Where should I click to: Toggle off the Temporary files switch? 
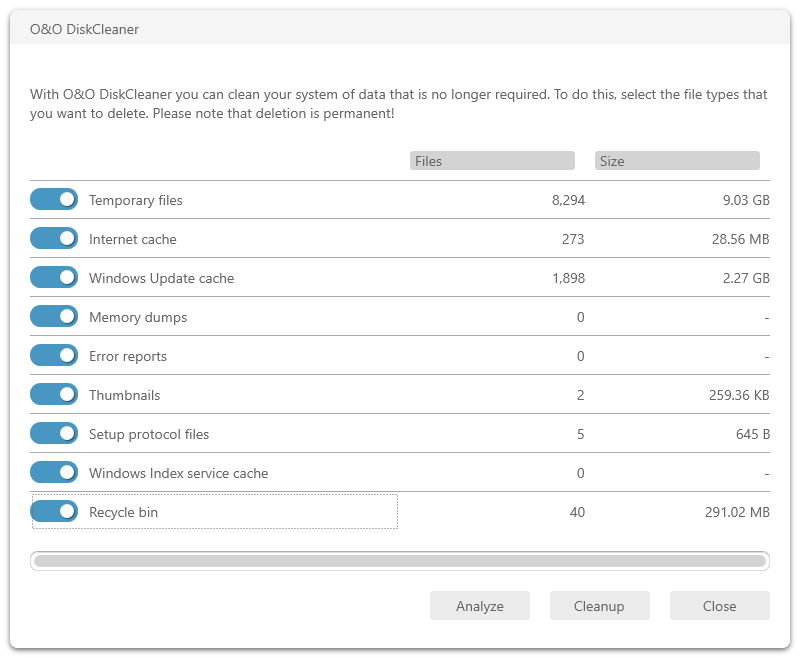(54, 200)
